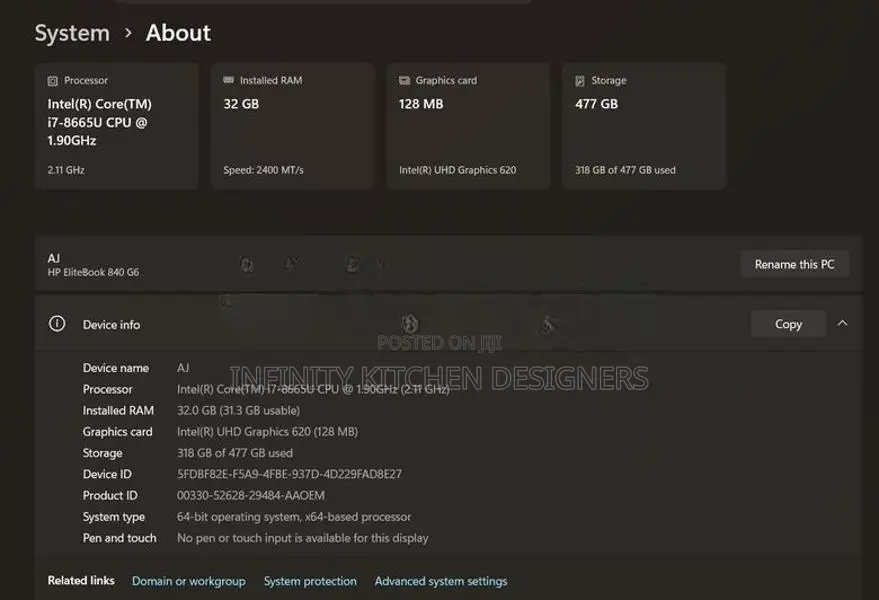Select 'Intel(R) UHD Graphics 620' in Graphics card
Screen dimensions: 879x600
457,170
